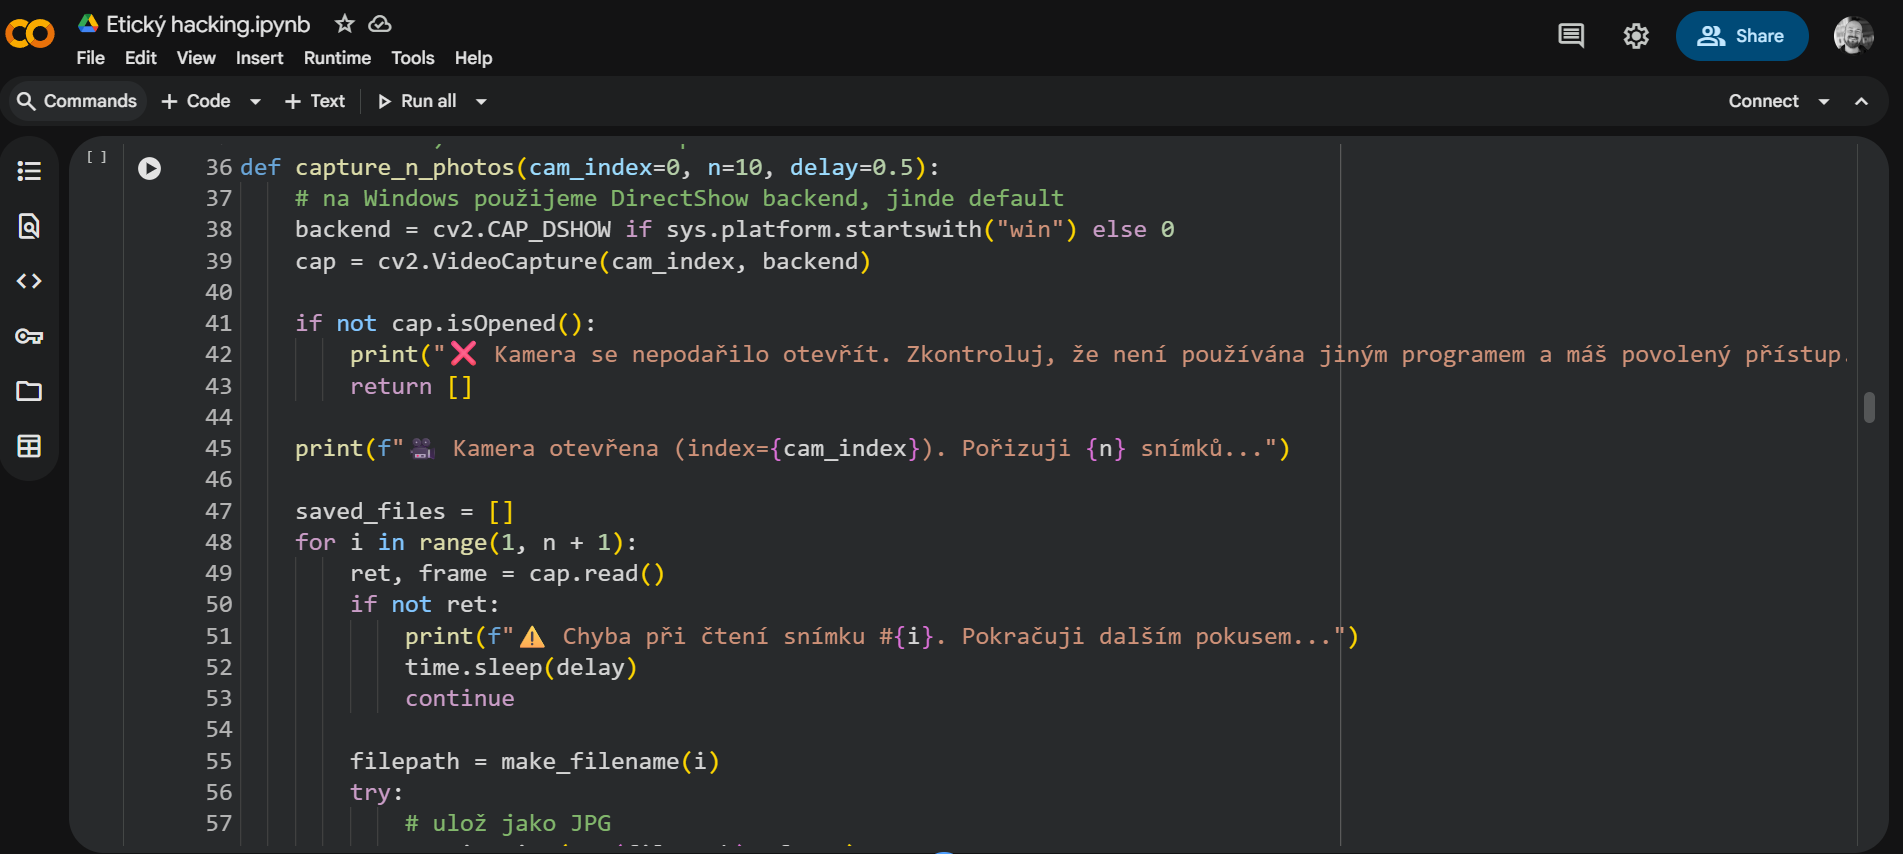Add a new Text cell
1903x854 pixels.
[x=315, y=101]
